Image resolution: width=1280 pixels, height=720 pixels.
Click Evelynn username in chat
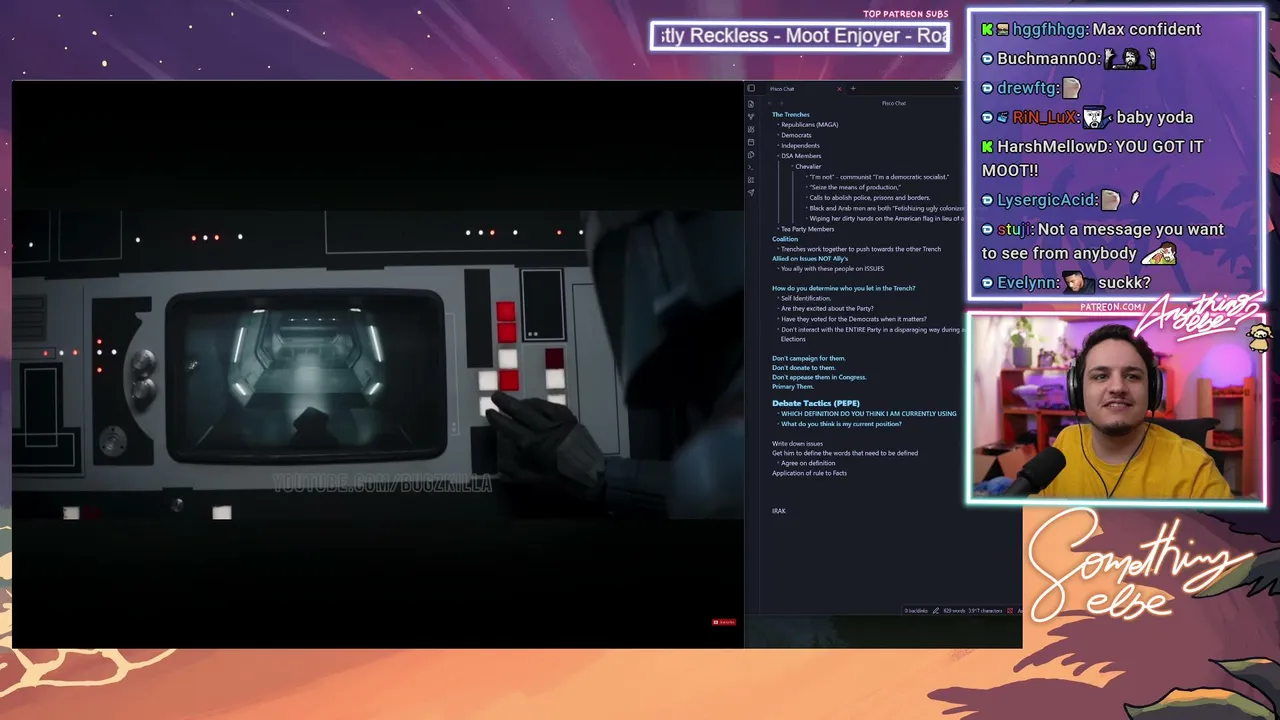coord(1028,283)
